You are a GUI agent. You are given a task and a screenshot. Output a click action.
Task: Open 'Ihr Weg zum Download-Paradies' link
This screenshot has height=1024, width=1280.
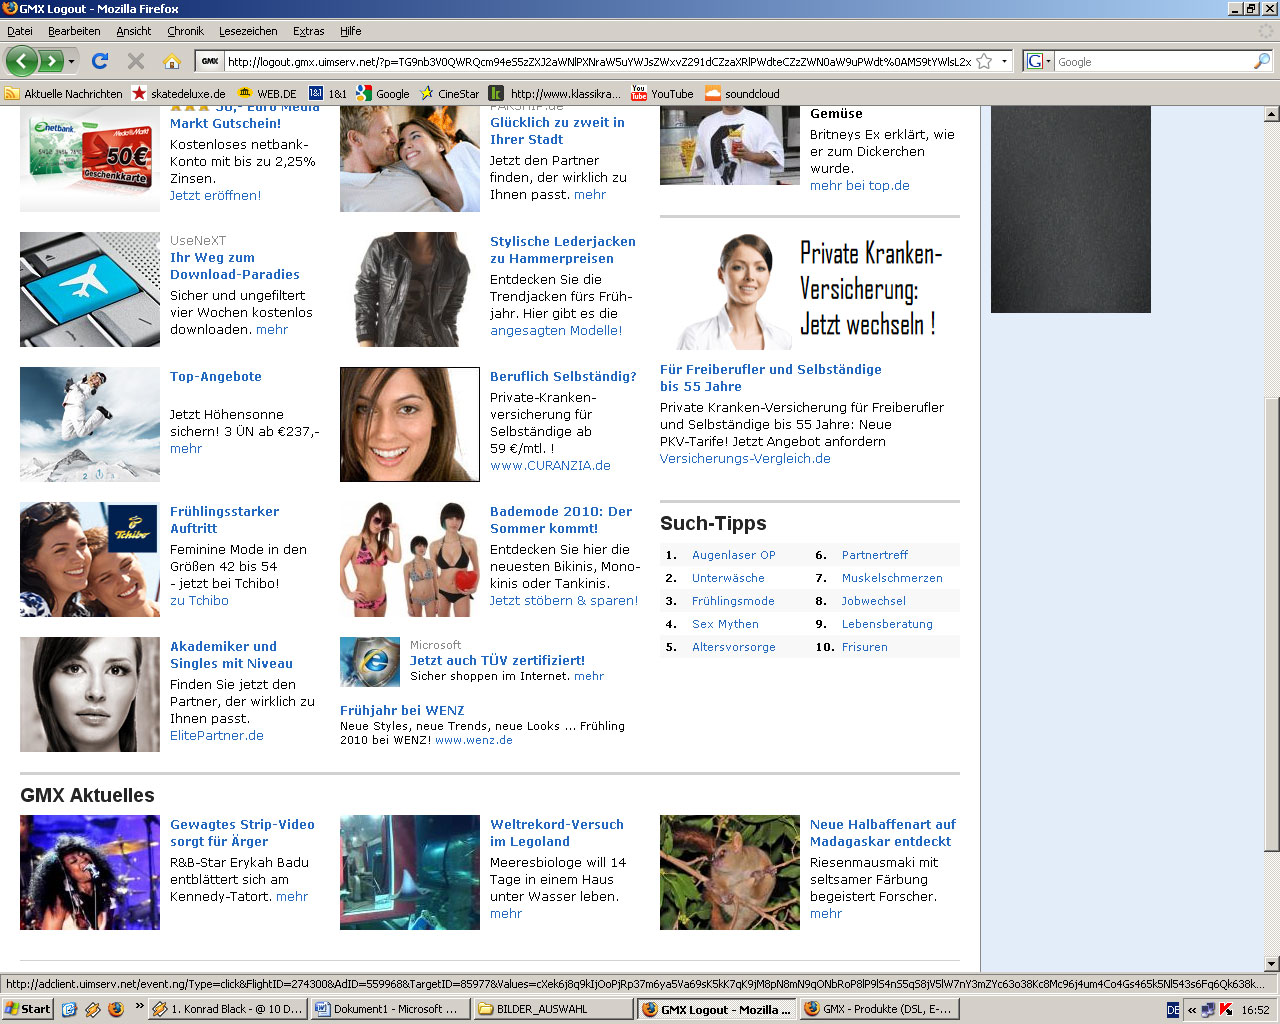[234, 266]
